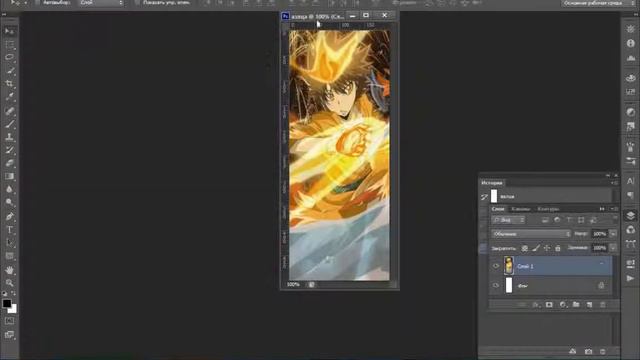Add layer mask in Layers panel
Screen dimensions: 640x360
[549, 304]
